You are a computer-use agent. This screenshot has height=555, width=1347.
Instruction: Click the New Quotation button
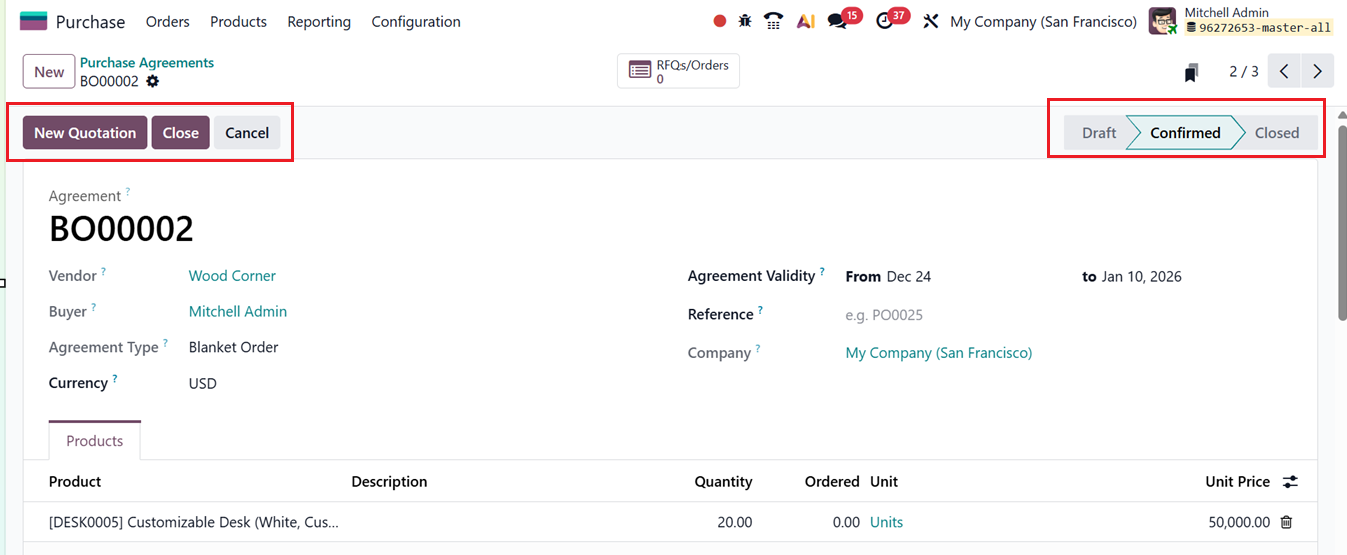pos(85,133)
